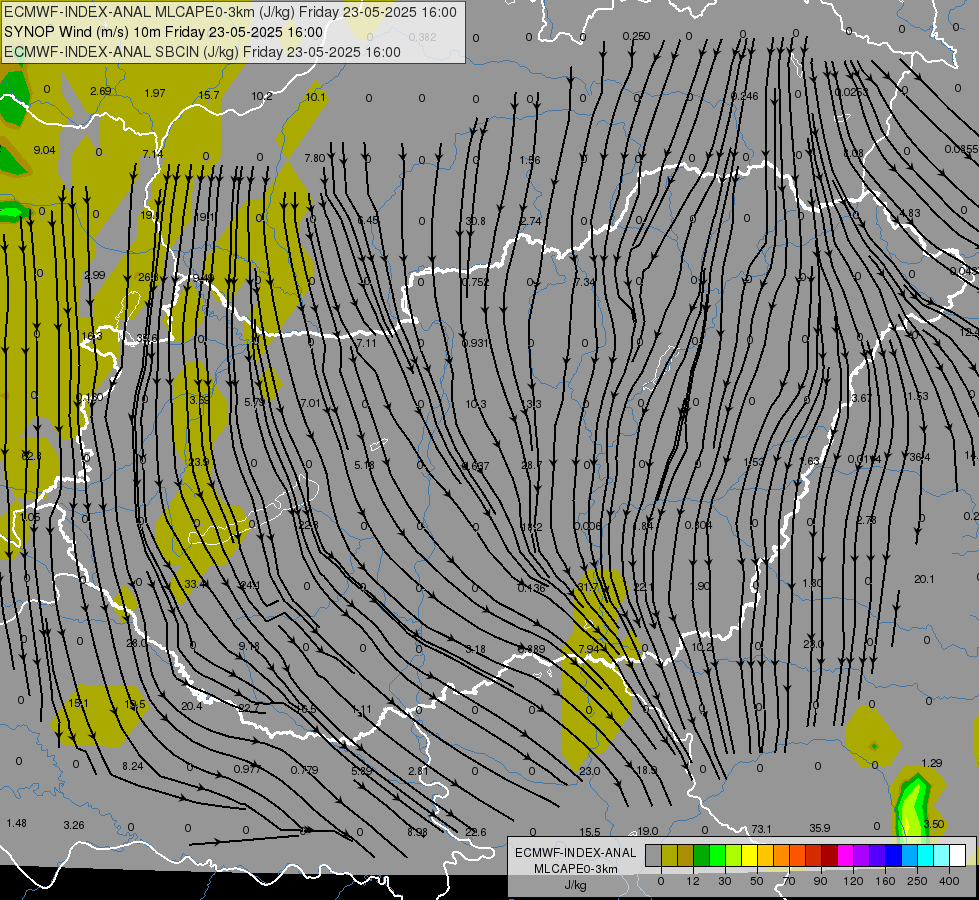Click the map value '7.11'

[367, 344]
